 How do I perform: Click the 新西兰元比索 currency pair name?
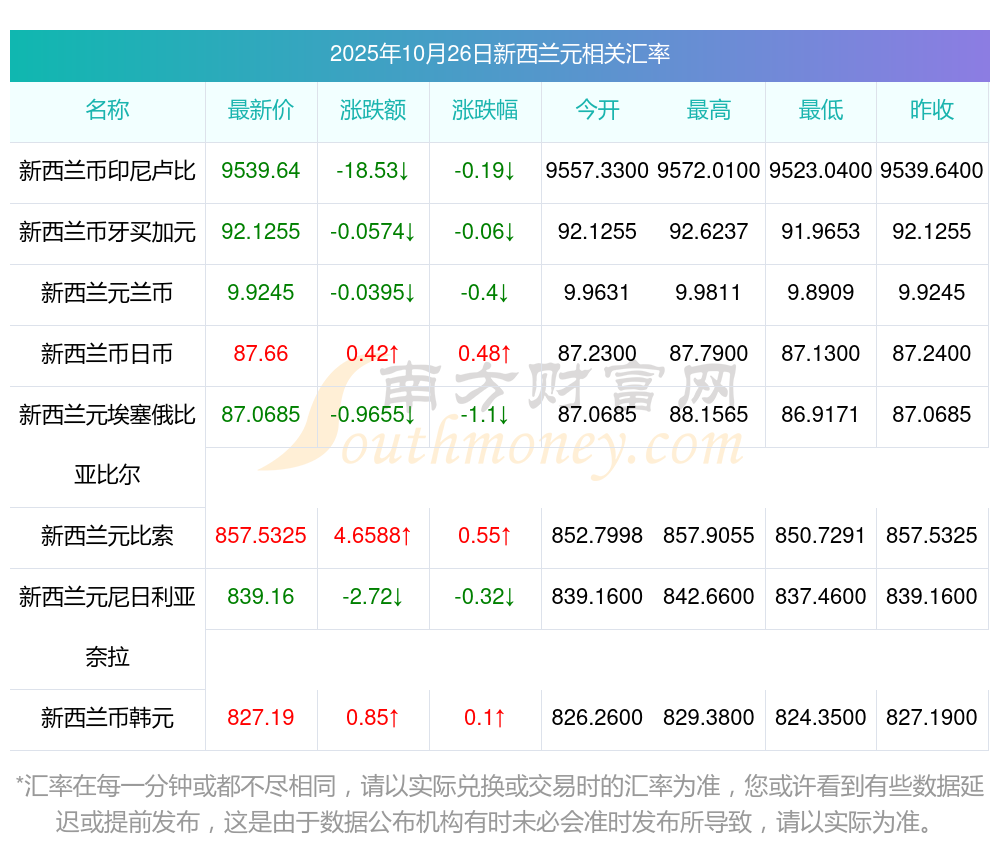[x=107, y=537]
